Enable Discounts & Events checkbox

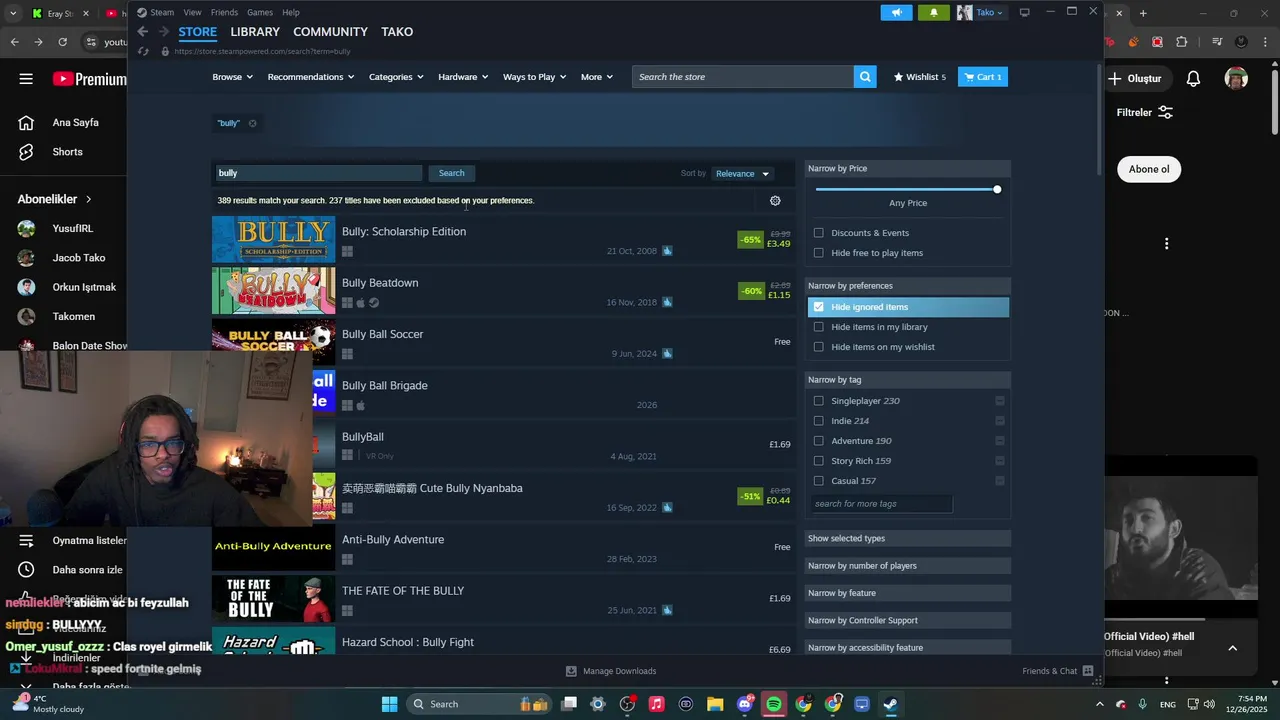coord(819,233)
